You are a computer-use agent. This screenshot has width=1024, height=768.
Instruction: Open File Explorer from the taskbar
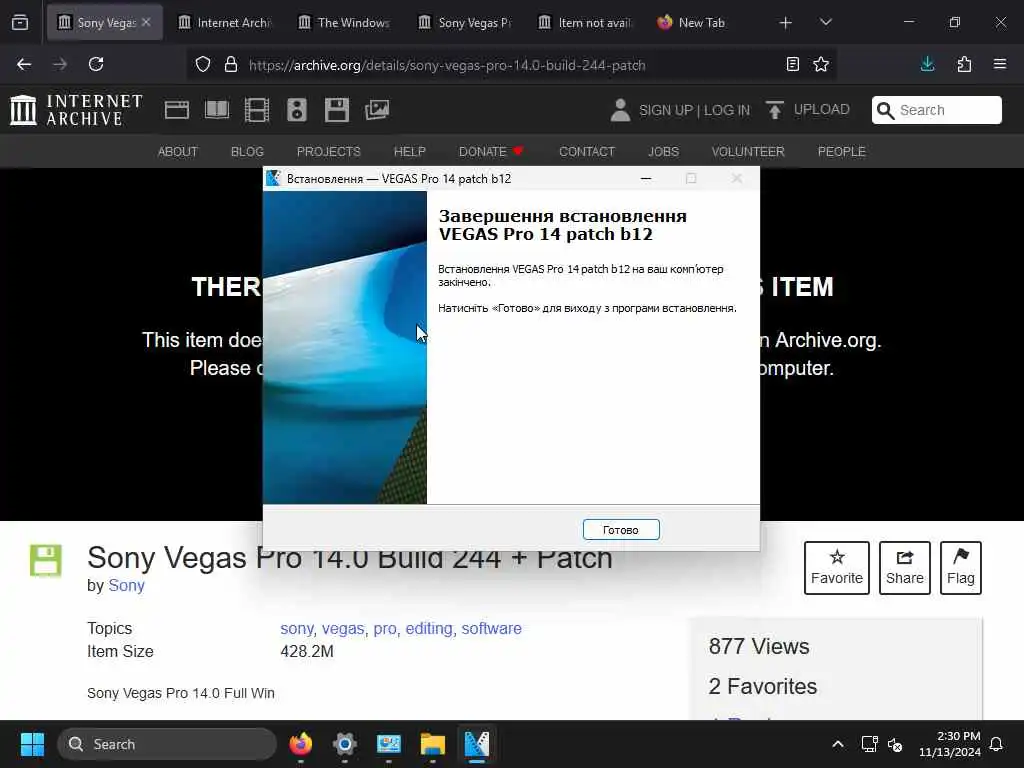[432, 744]
